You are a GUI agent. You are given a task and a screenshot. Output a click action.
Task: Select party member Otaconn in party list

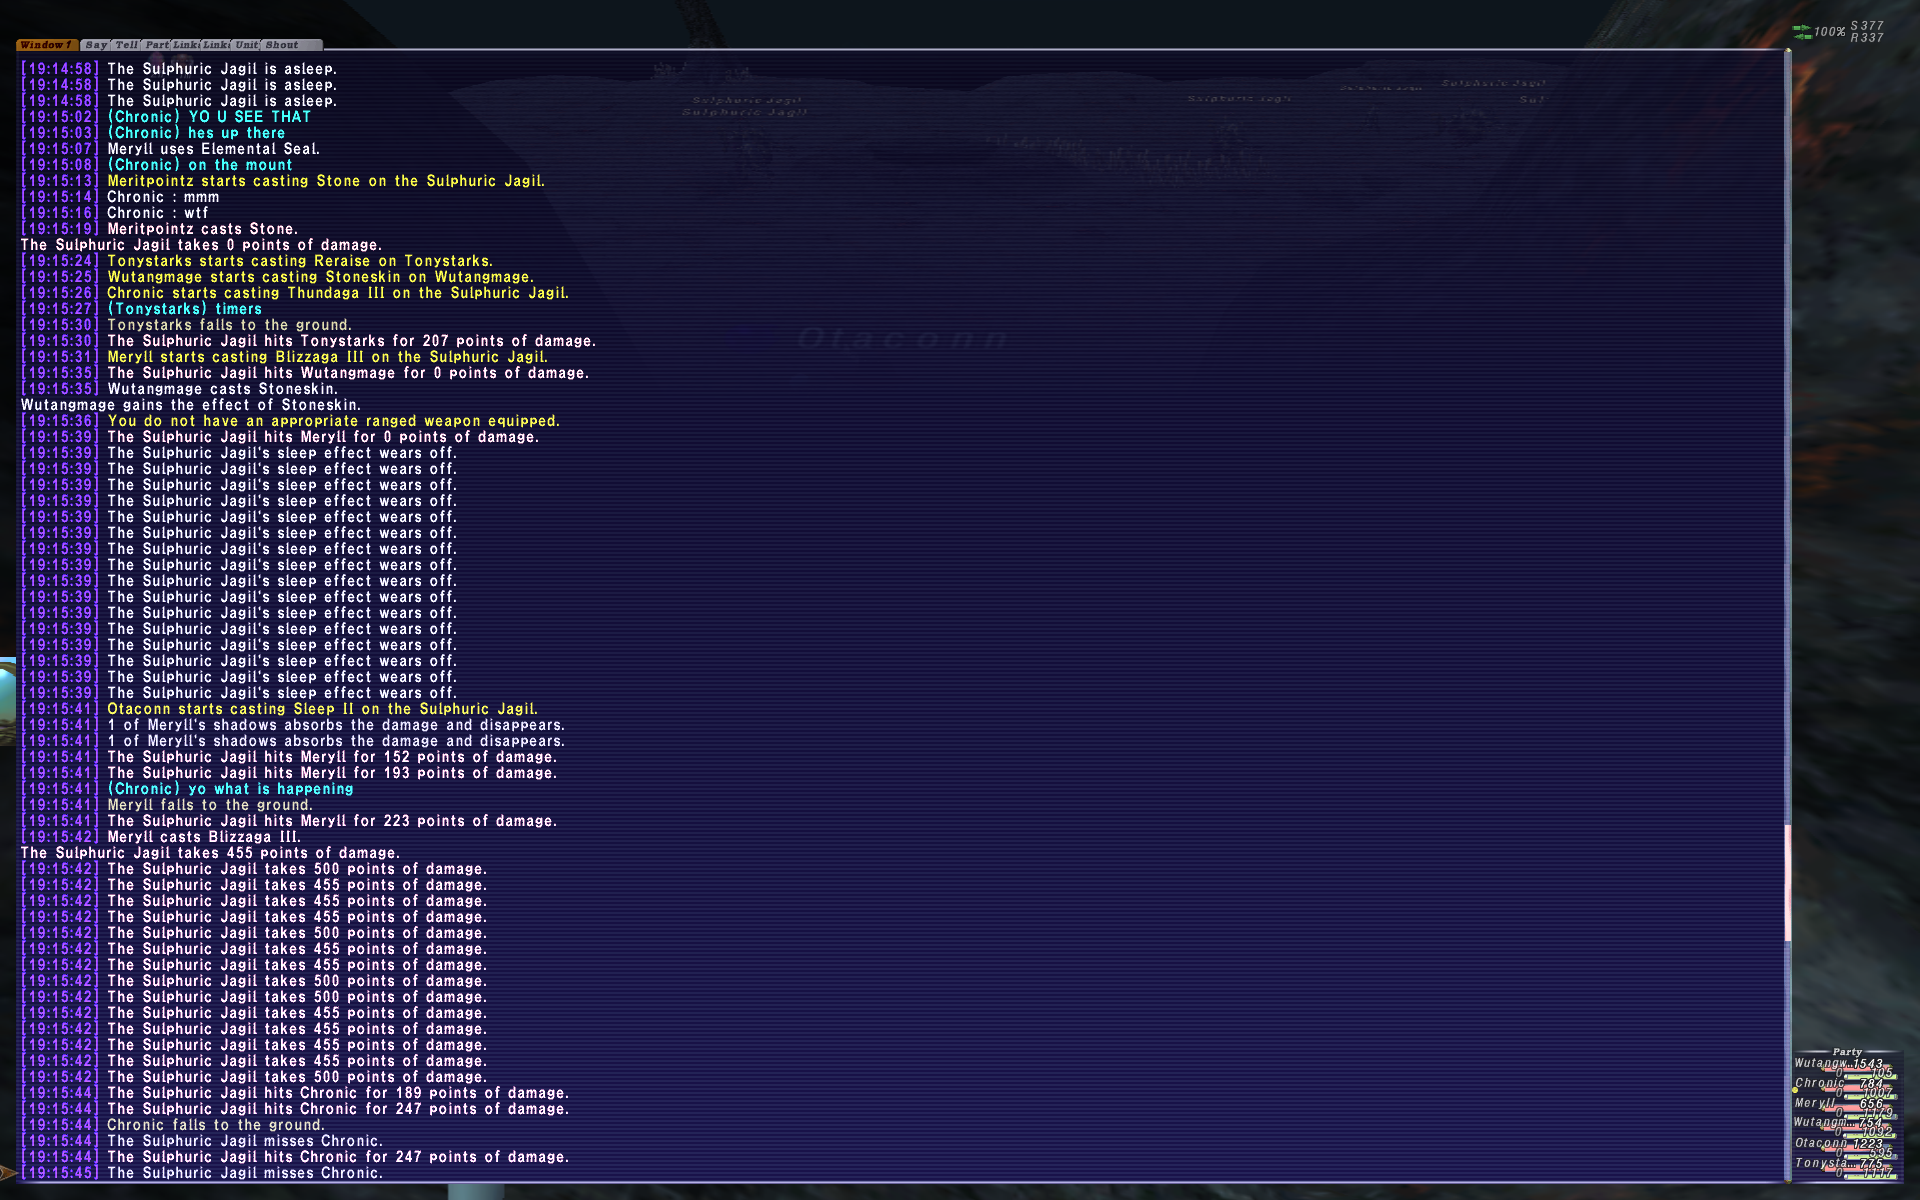coord(1820,1143)
